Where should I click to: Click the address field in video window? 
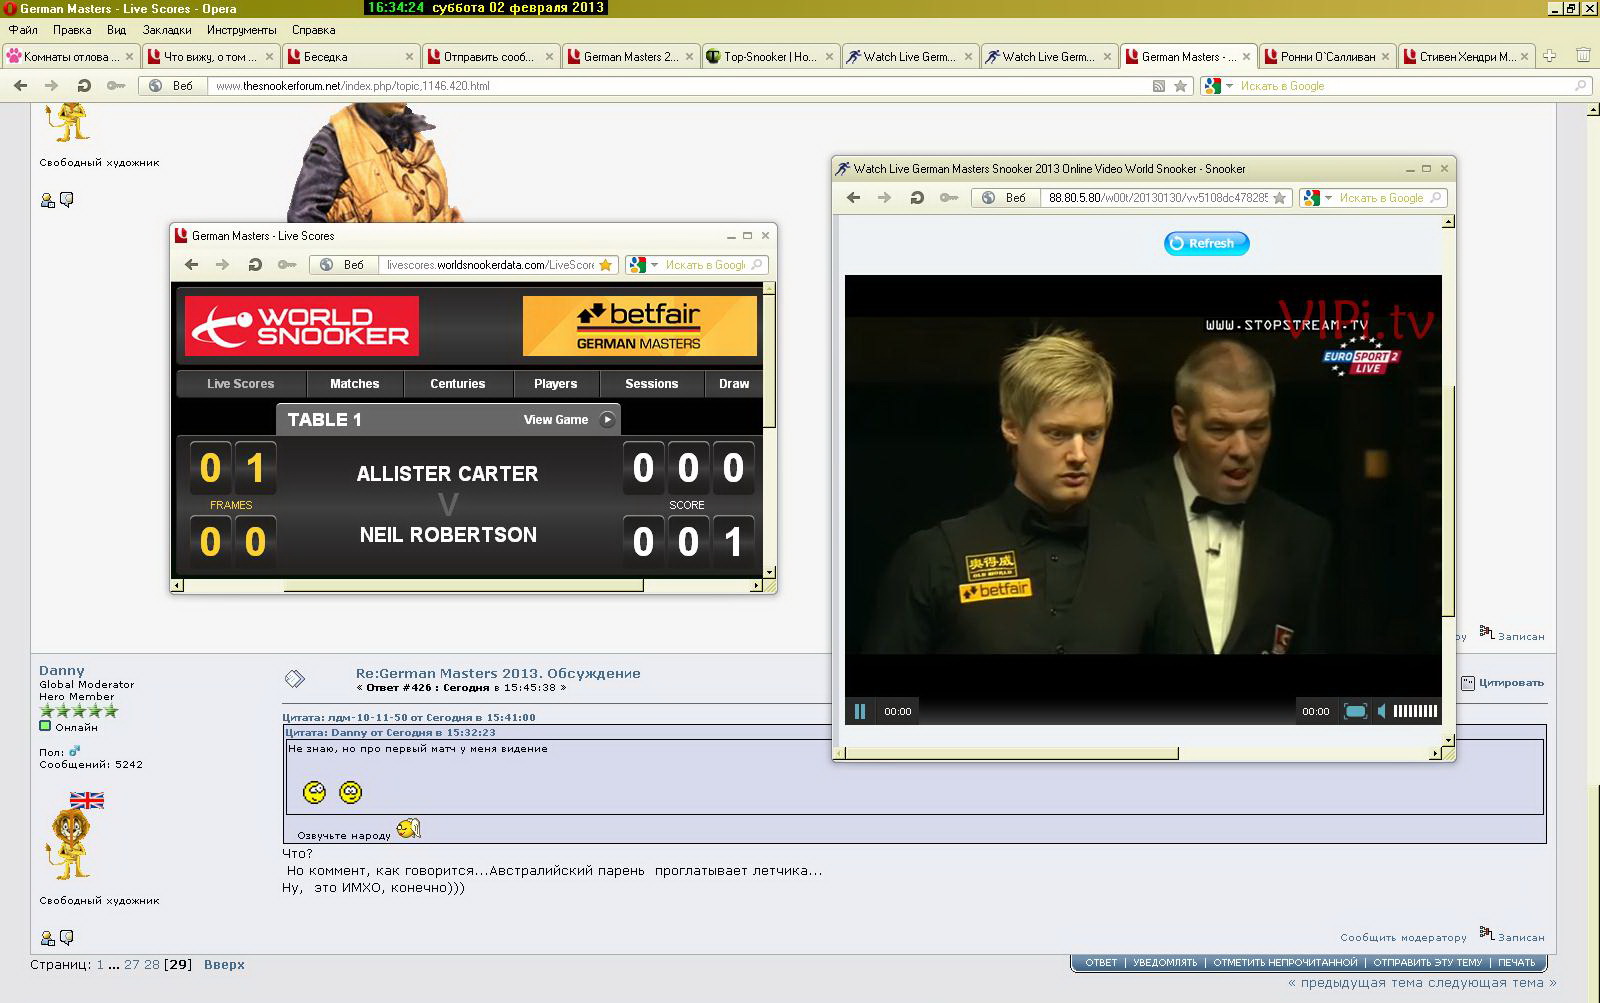(x=1156, y=198)
